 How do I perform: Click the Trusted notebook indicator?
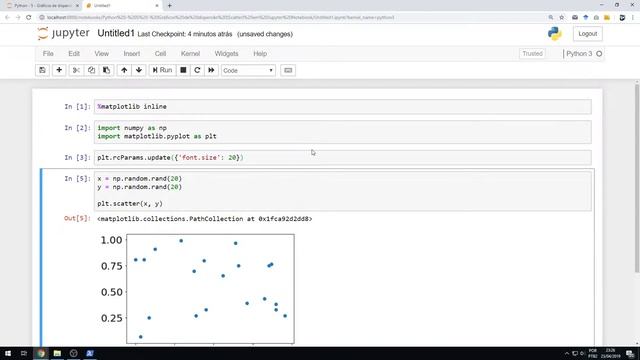tap(532, 53)
